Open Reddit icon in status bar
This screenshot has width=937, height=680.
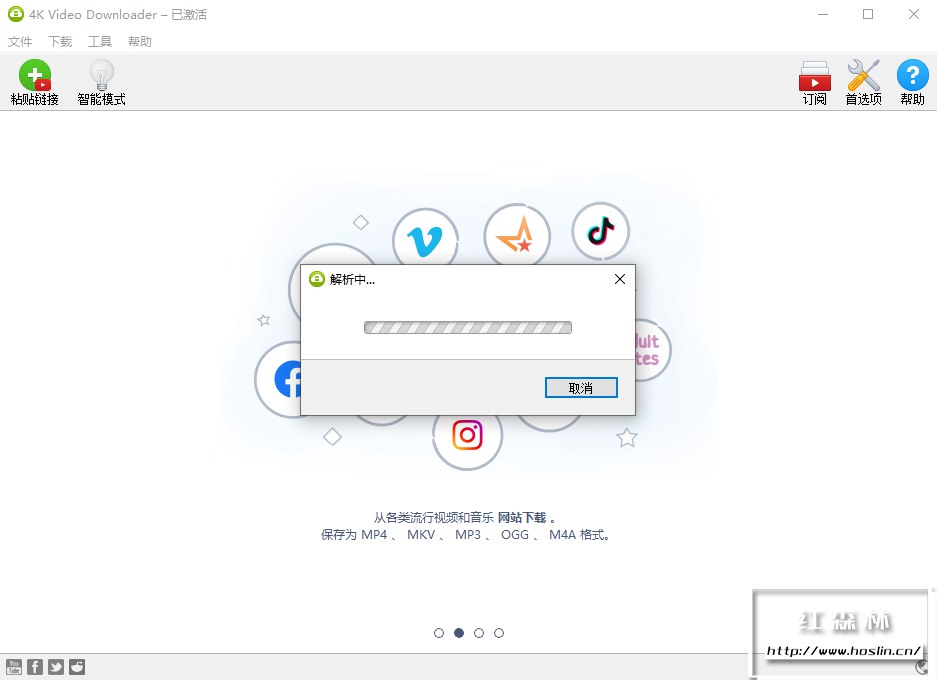(x=77, y=667)
